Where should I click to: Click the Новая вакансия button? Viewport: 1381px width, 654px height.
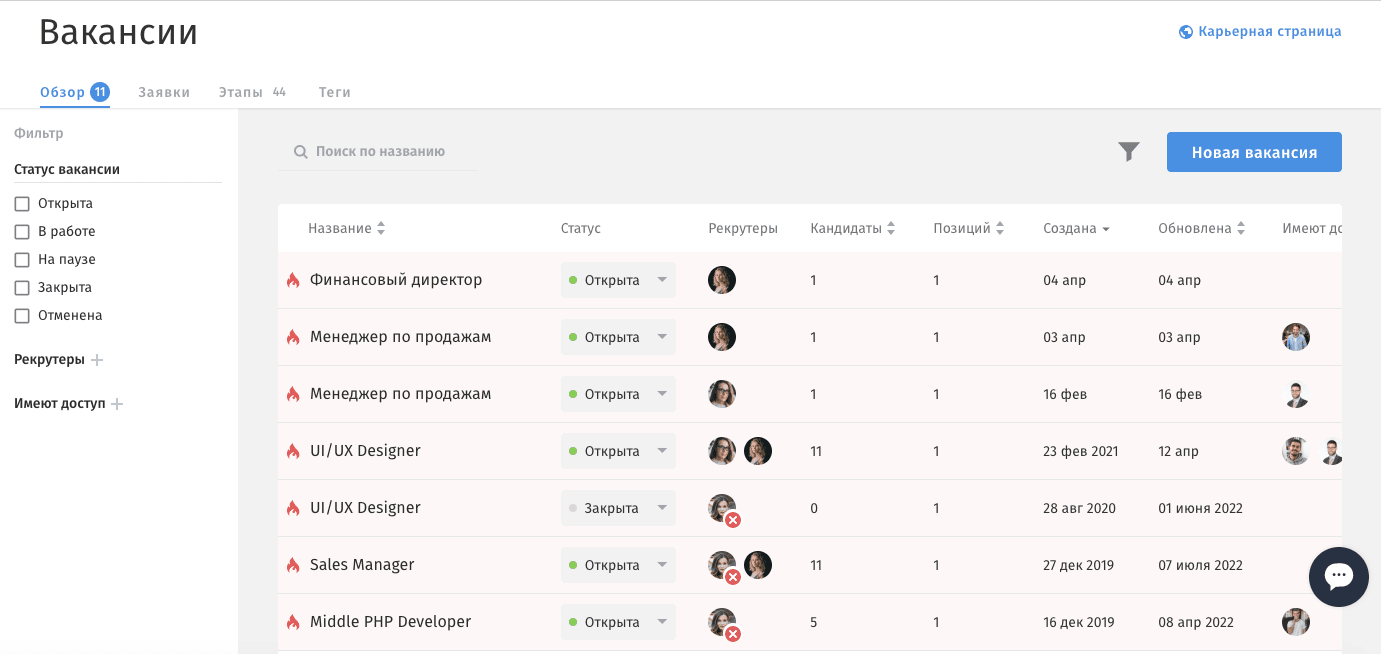click(x=1254, y=152)
